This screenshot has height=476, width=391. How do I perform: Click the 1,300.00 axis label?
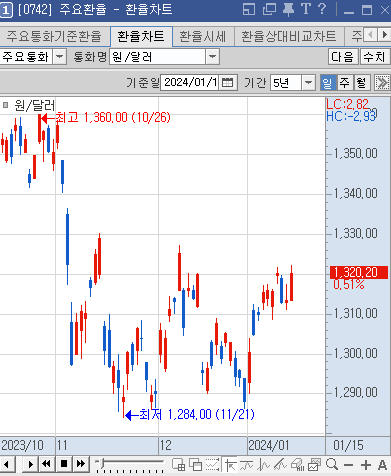click(356, 353)
